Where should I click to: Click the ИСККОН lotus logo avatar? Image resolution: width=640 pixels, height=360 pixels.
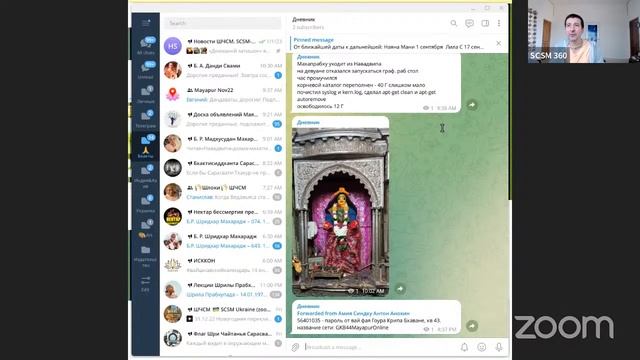(x=173, y=265)
